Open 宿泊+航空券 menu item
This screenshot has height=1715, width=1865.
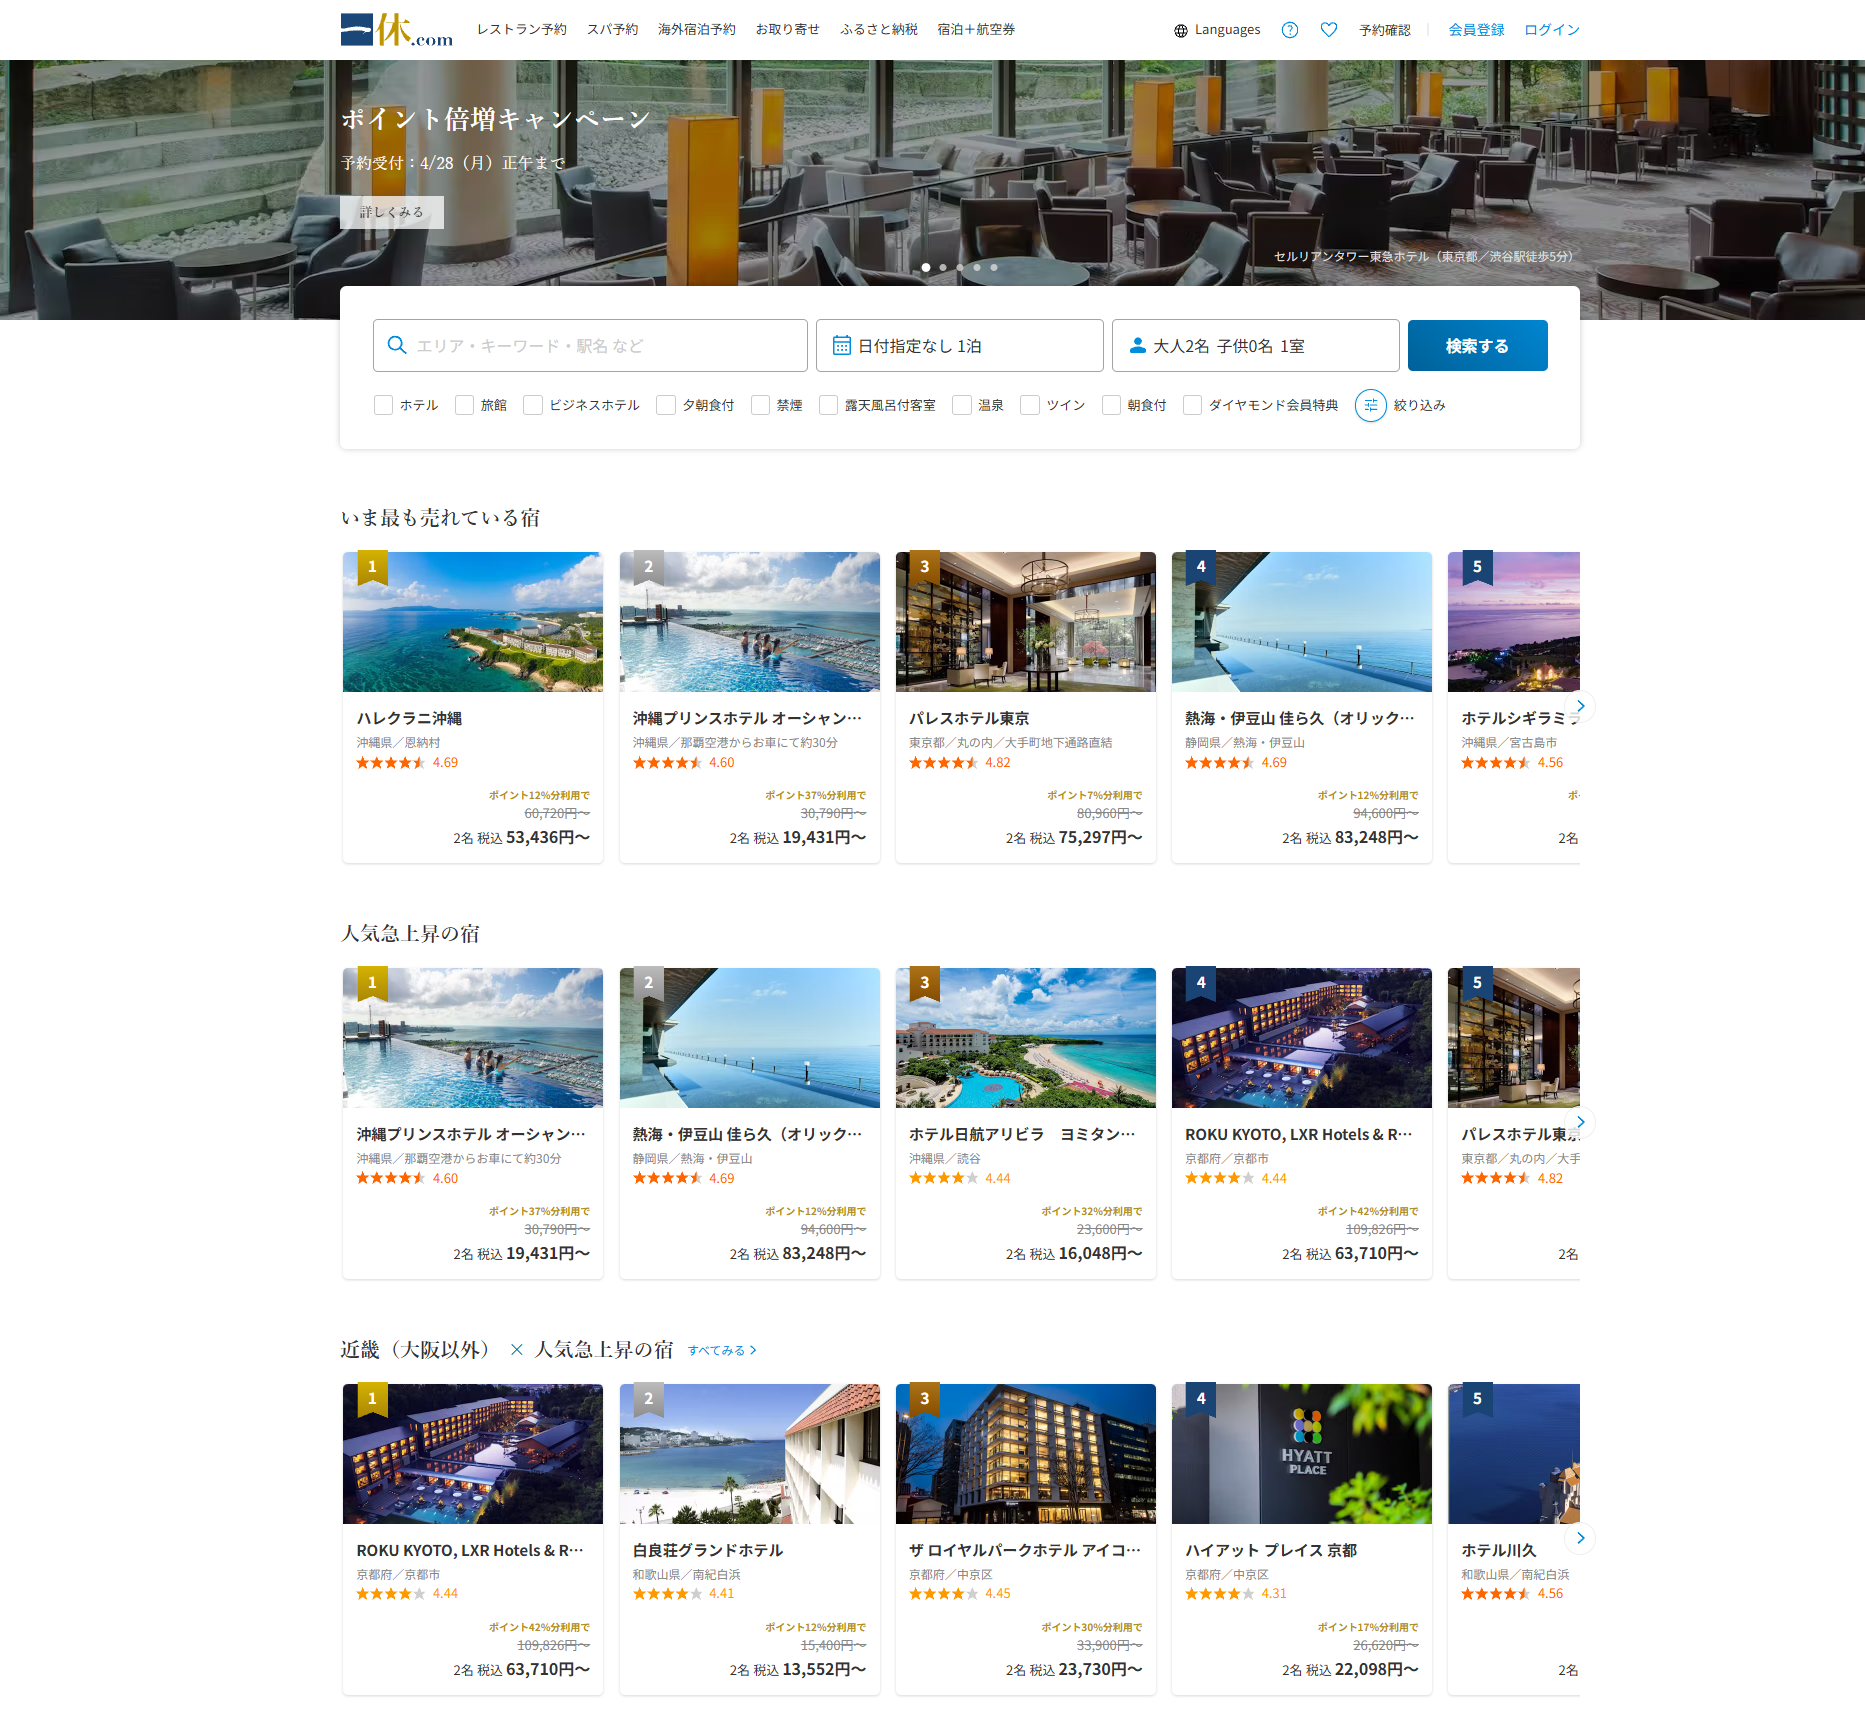[x=976, y=30]
